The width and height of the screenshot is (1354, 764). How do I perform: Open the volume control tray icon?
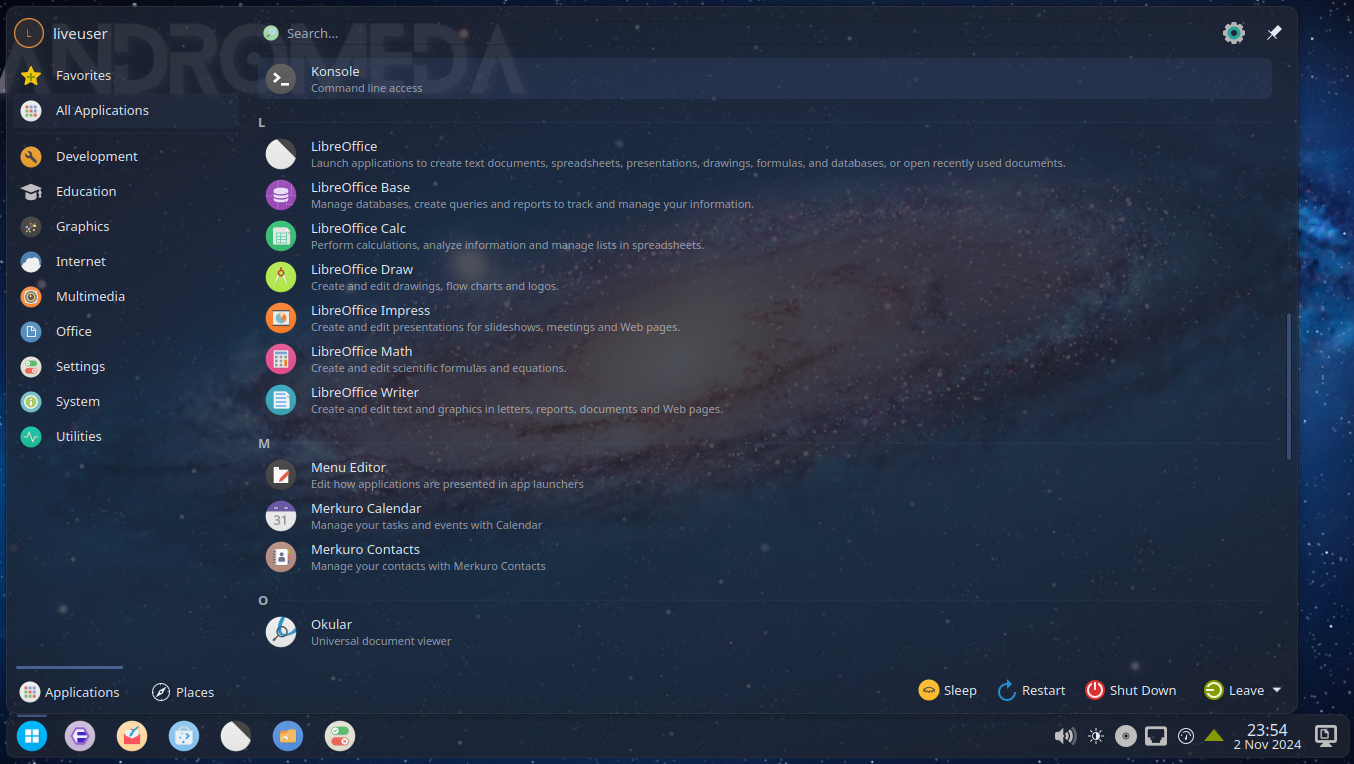(1065, 737)
